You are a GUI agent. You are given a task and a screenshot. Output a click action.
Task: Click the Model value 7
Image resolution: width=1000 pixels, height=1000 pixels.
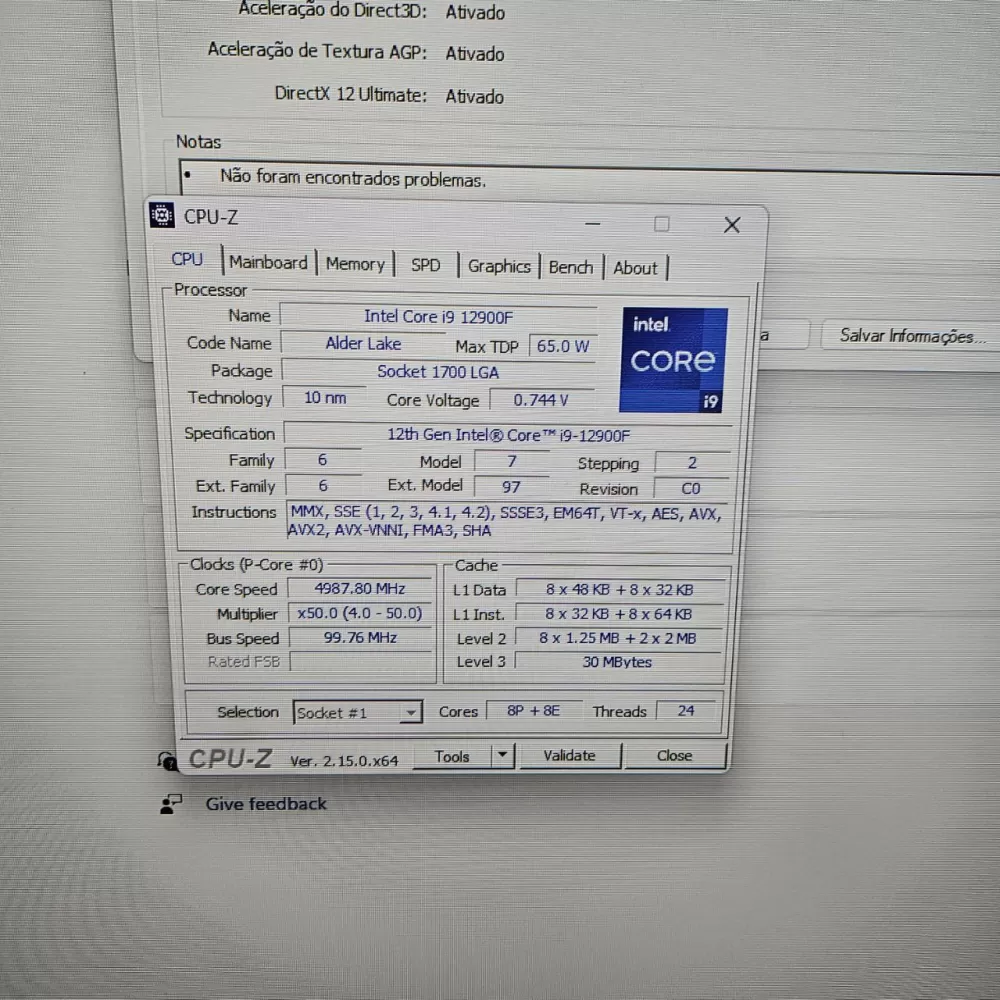pos(511,461)
